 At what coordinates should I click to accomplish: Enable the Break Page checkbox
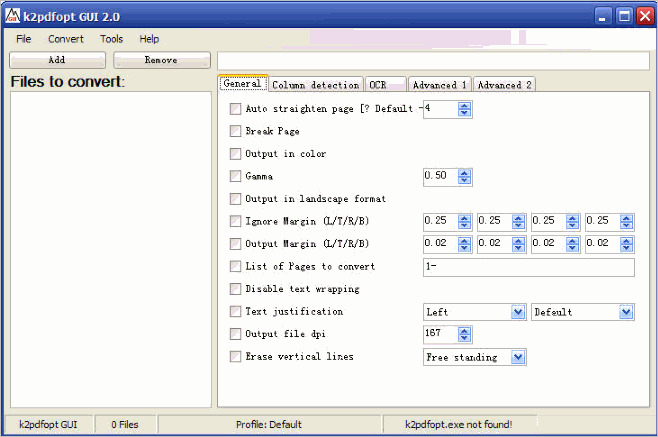point(235,131)
